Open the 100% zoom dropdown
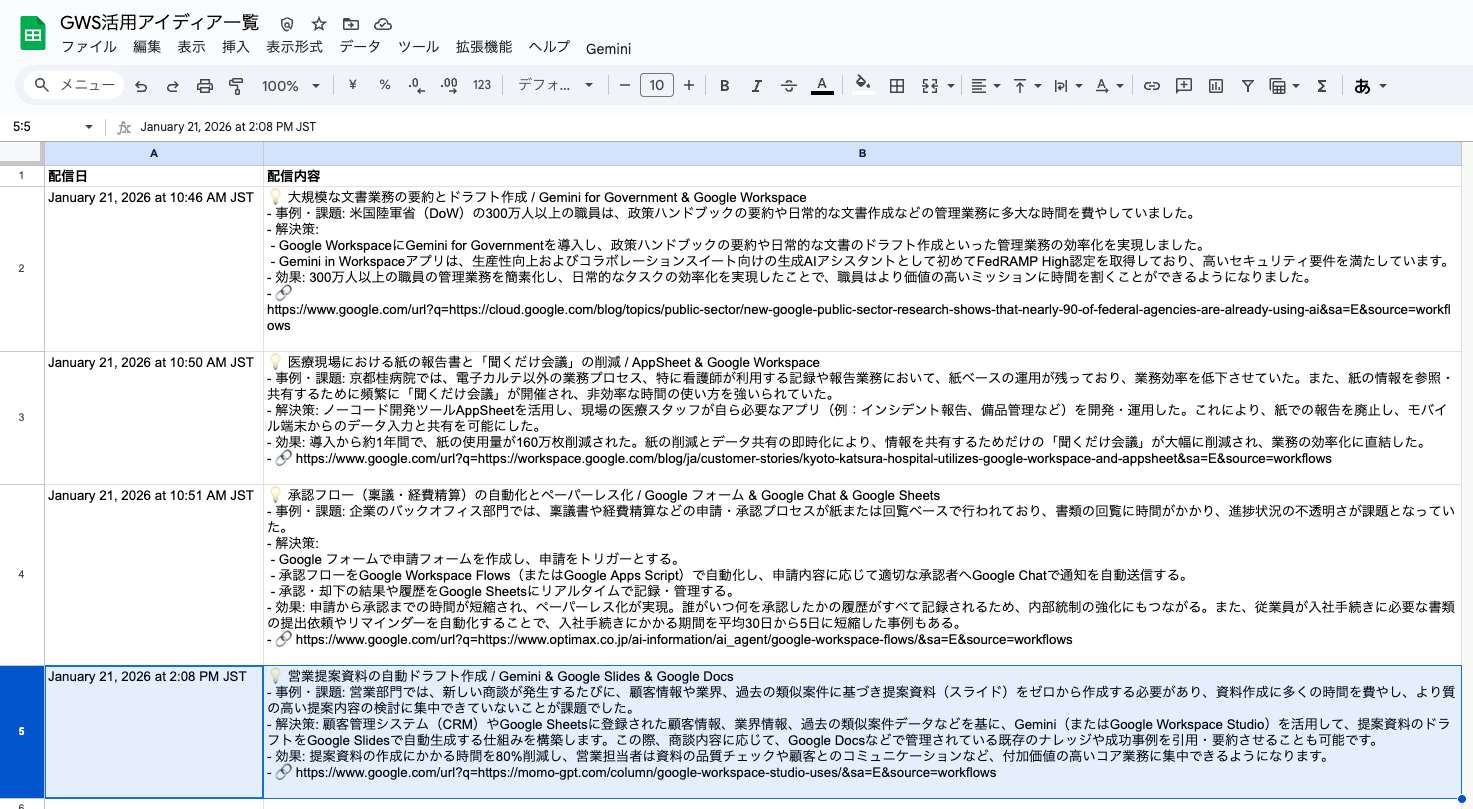Screen dimensions: 1473x809 point(291,86)
